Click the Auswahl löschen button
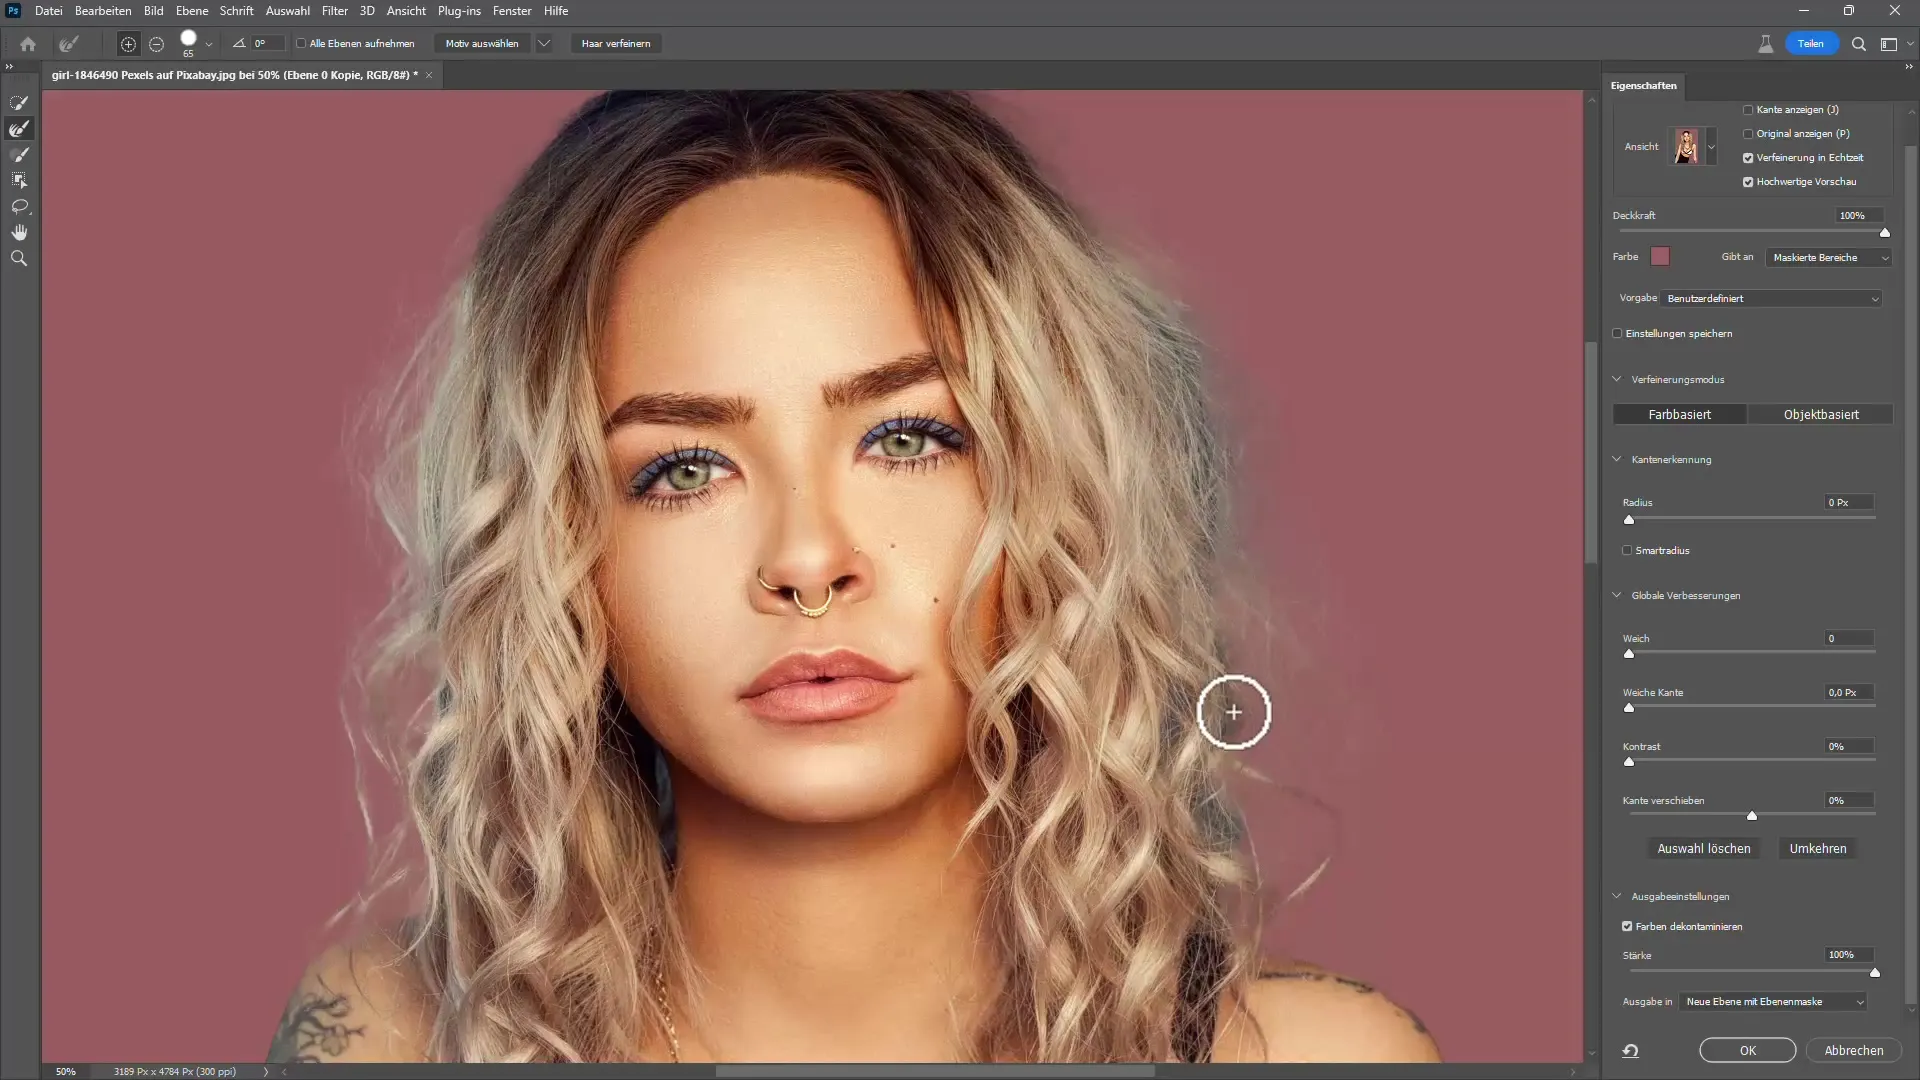This screenshot has height=1080, width=1920. pos(1703,849)
